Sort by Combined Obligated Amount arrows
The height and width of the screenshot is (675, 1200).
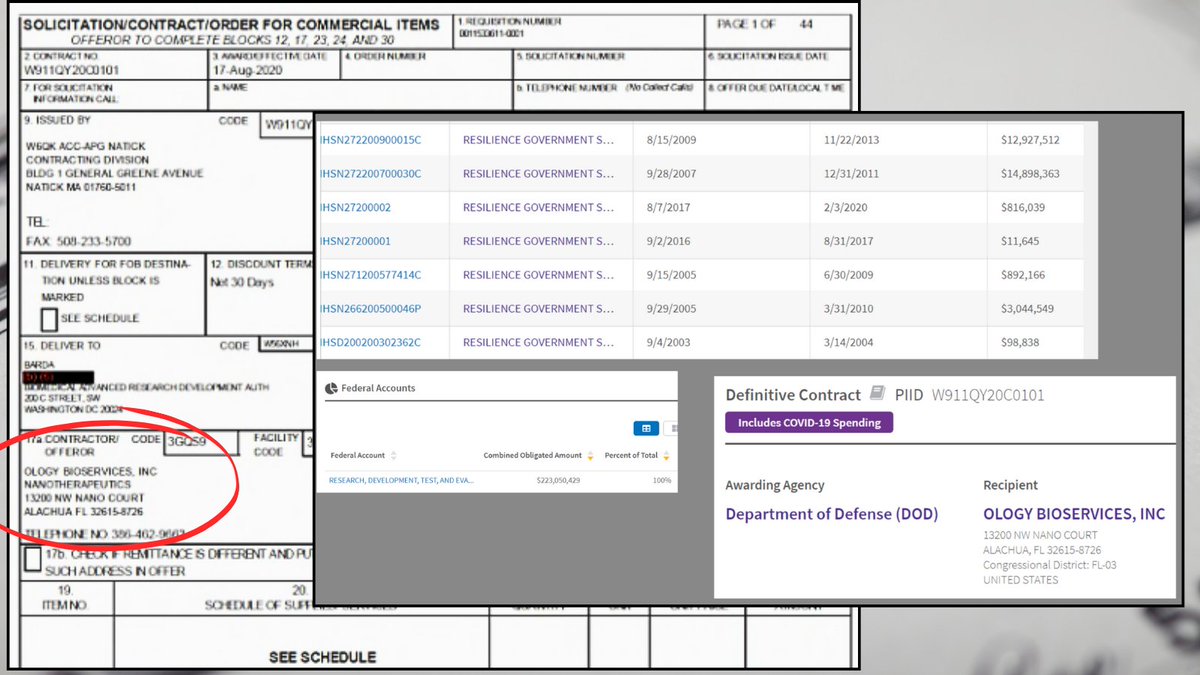click(590, 456)
